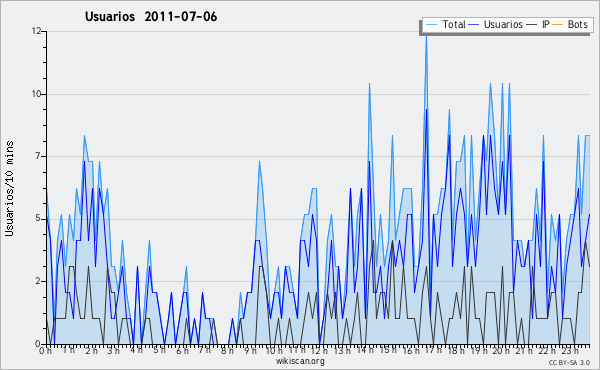Click the x-axis label '10 h'

tap(274, 350)
